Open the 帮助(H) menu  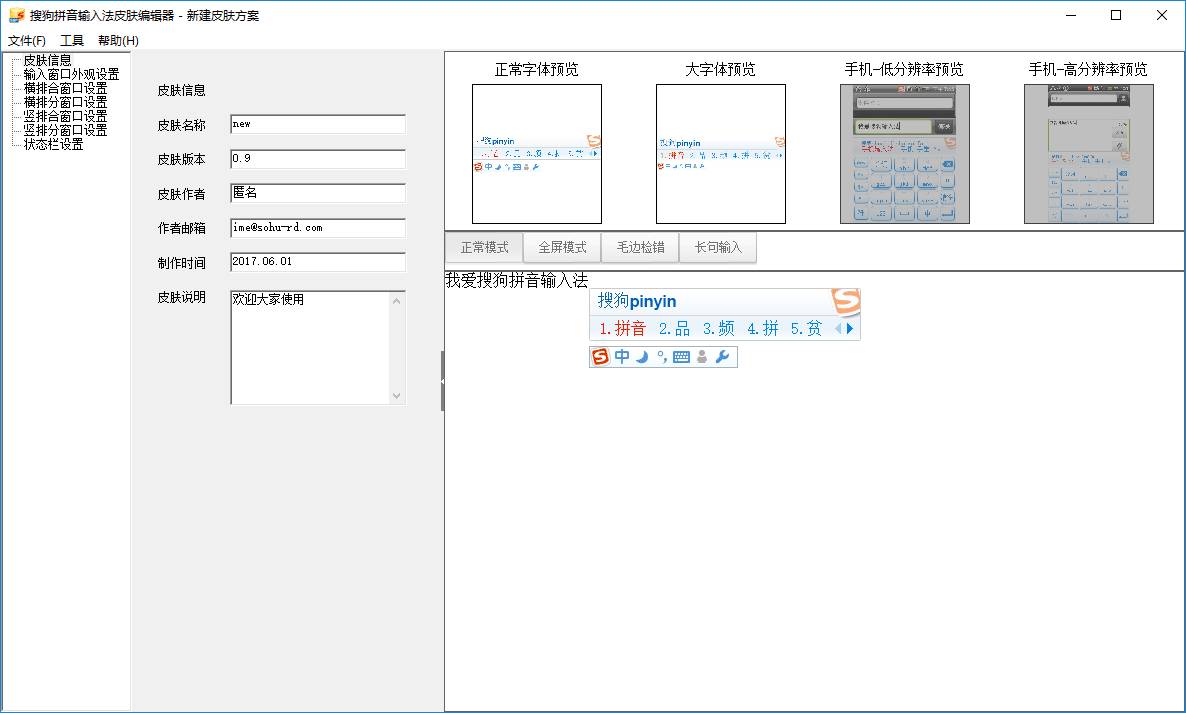118,41
